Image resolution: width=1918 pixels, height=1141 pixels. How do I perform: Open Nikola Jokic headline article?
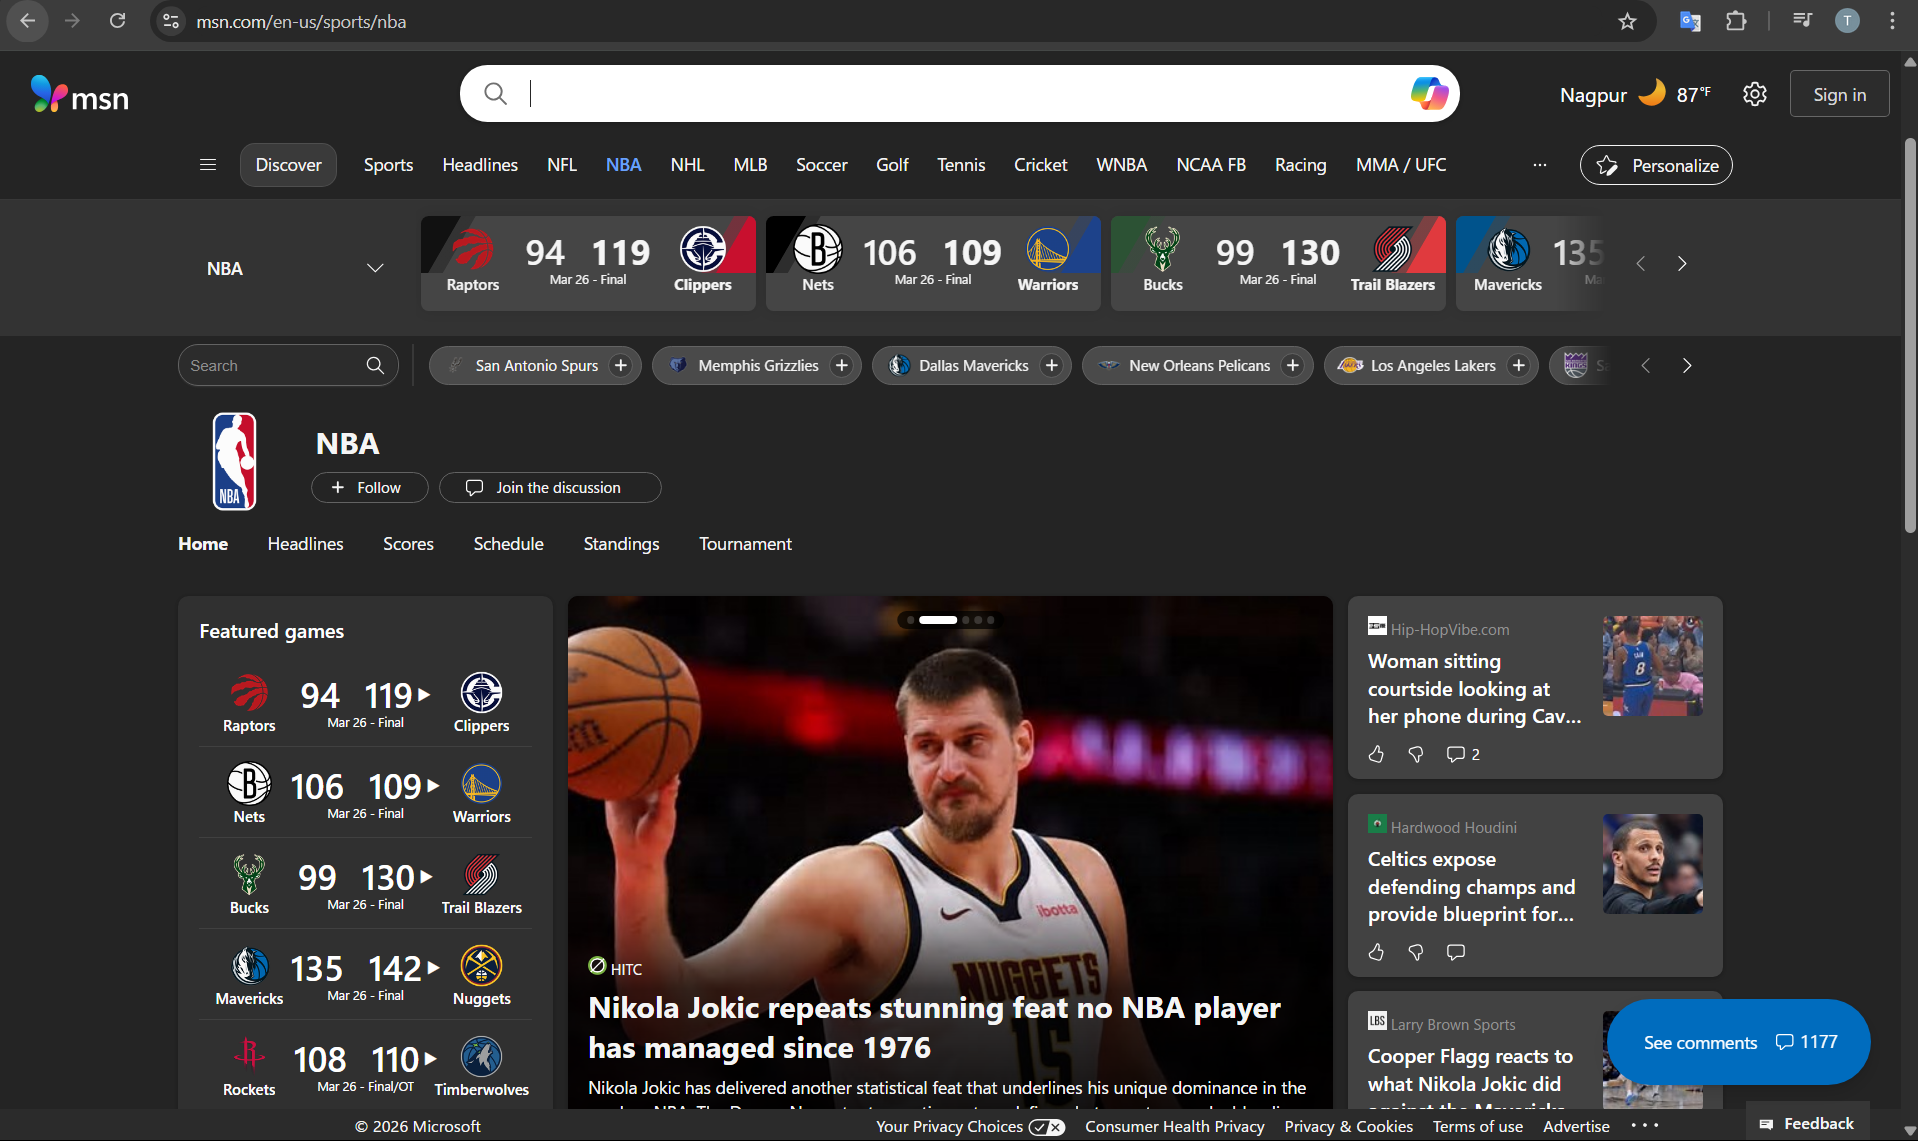(934, 1027)
